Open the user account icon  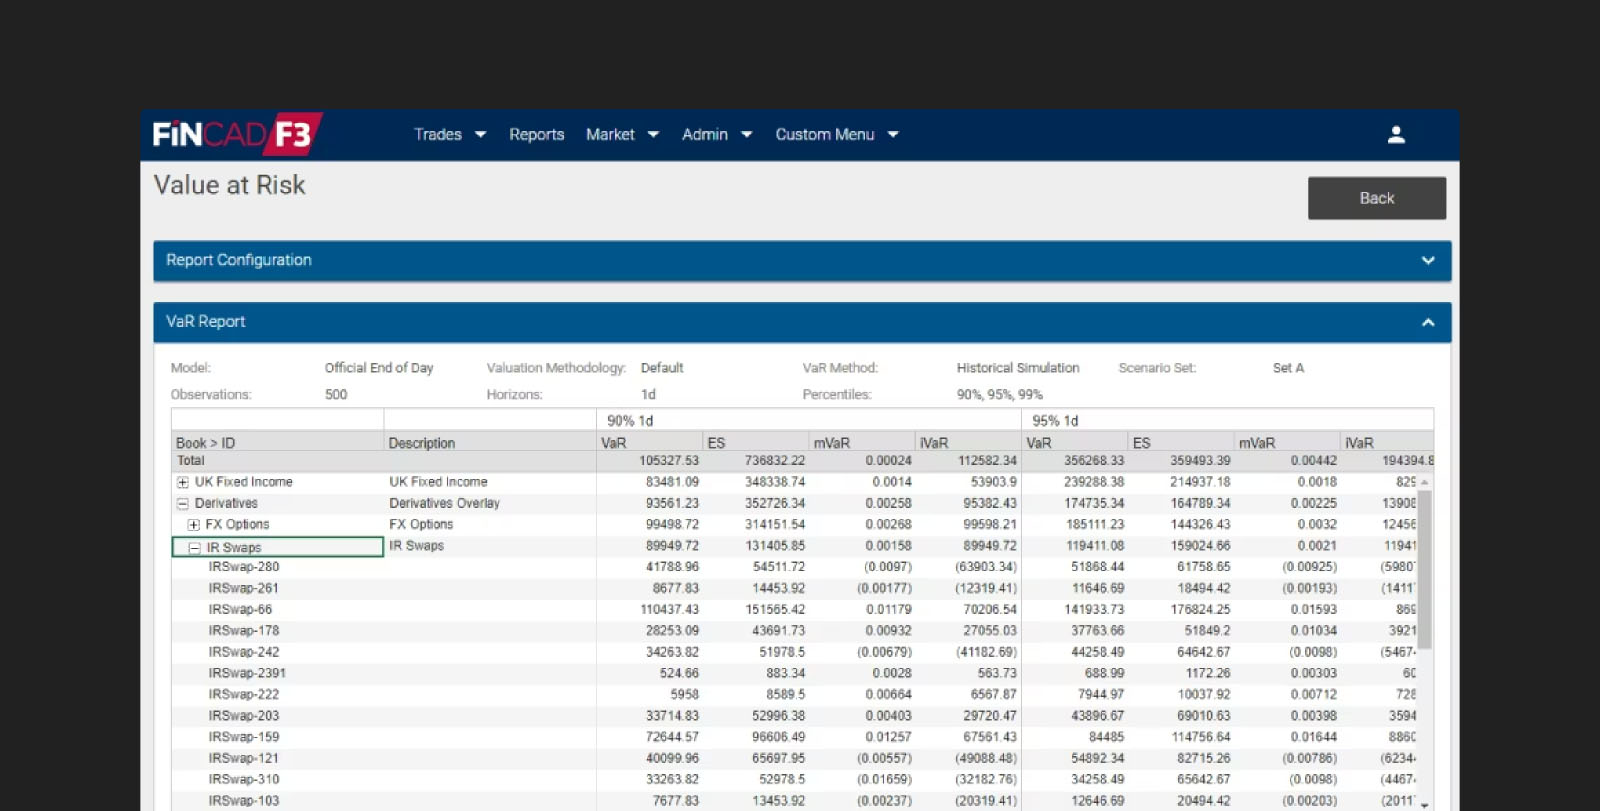click(x=1396, y=135)
